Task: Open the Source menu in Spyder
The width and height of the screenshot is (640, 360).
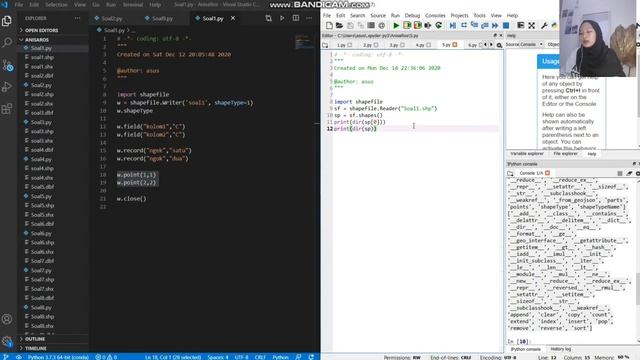Action: [x=378, y=16]
